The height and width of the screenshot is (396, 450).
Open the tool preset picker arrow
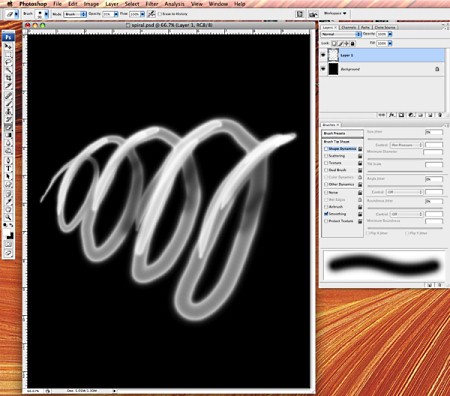16,14
